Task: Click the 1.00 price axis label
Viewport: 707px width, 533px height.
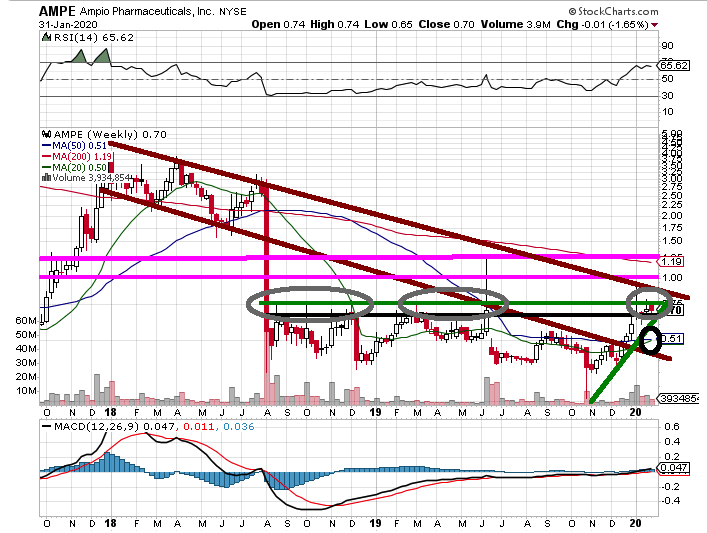Action: (x=671, y=278)
